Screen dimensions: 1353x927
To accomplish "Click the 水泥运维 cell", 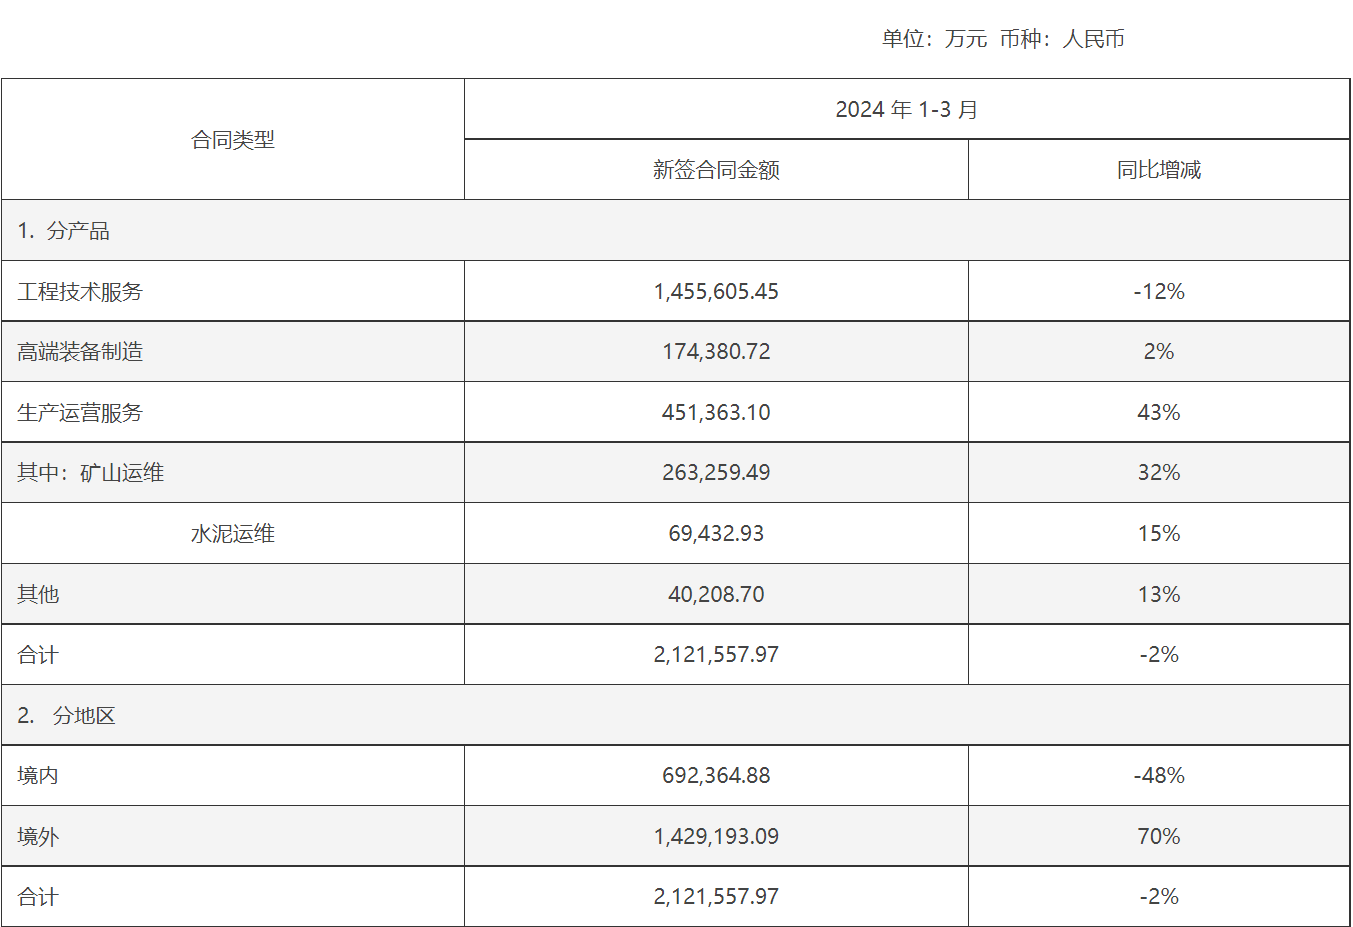I will pyautogui.click(x=232, y=534).
